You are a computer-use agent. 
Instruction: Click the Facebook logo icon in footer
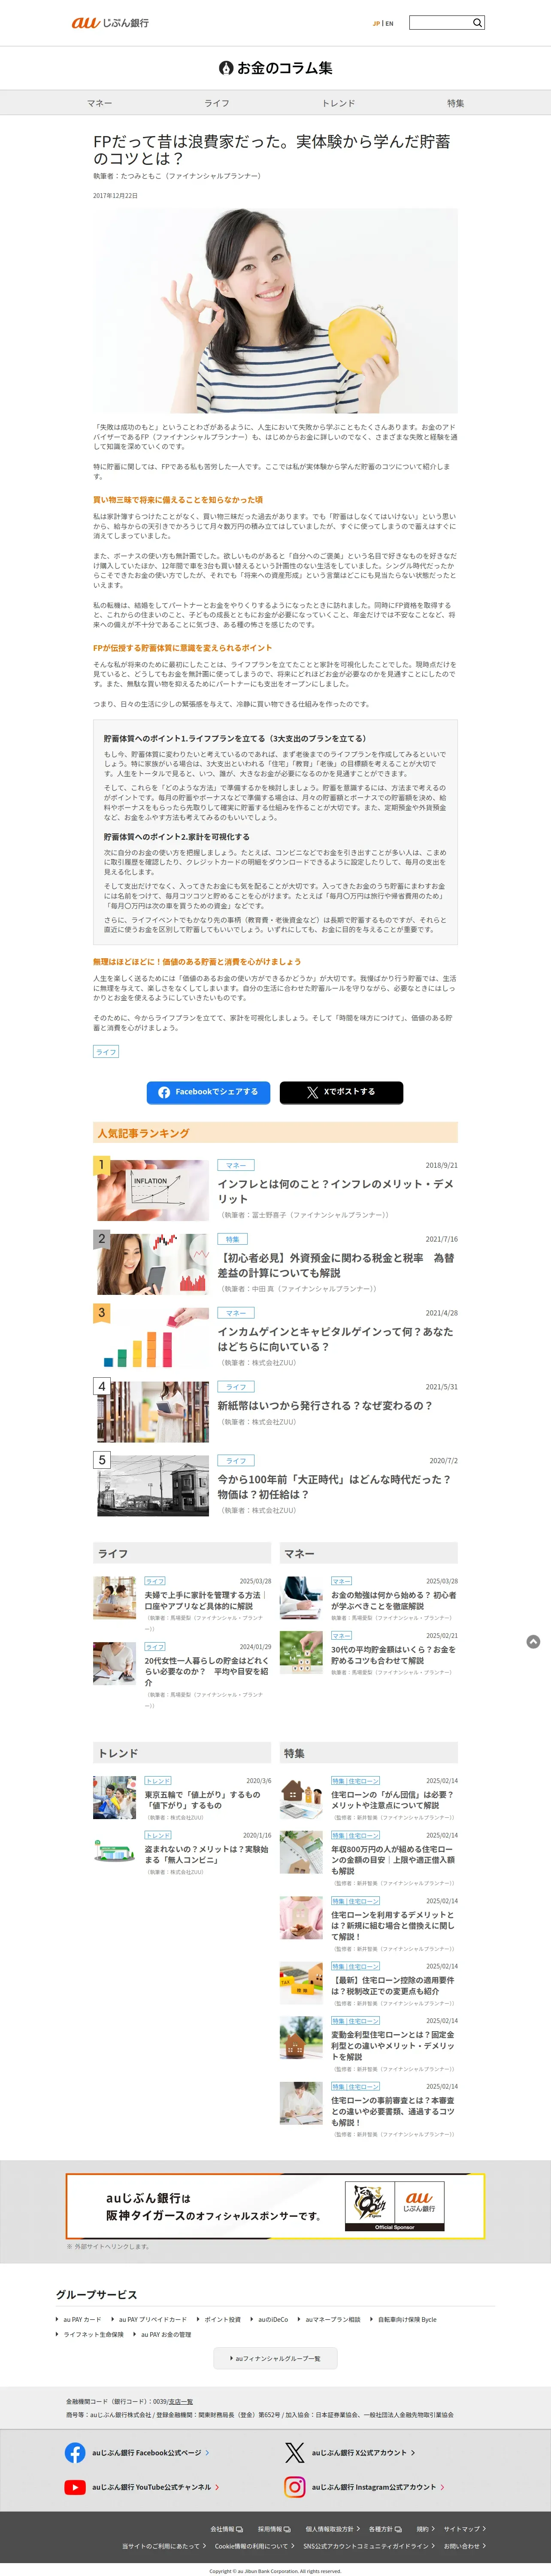75,2453
